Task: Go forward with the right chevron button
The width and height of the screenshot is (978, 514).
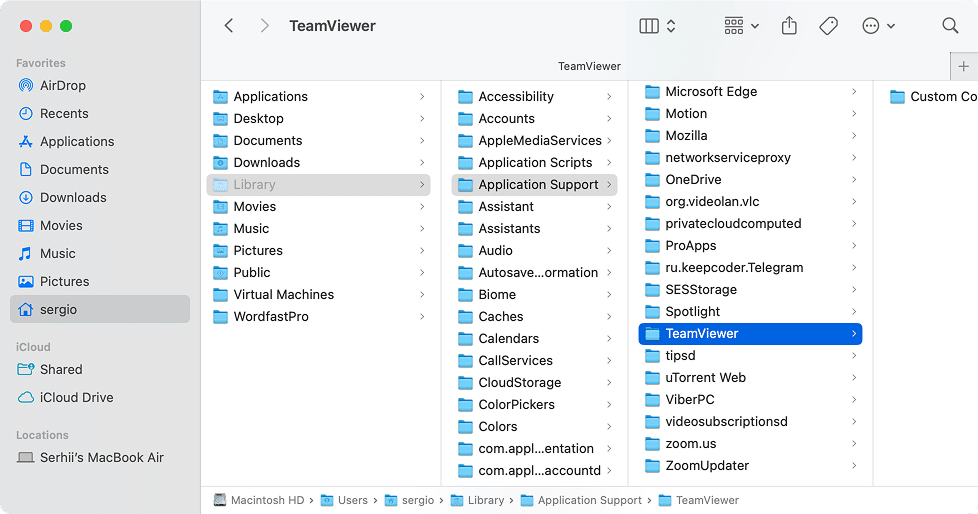Action: 264,26
